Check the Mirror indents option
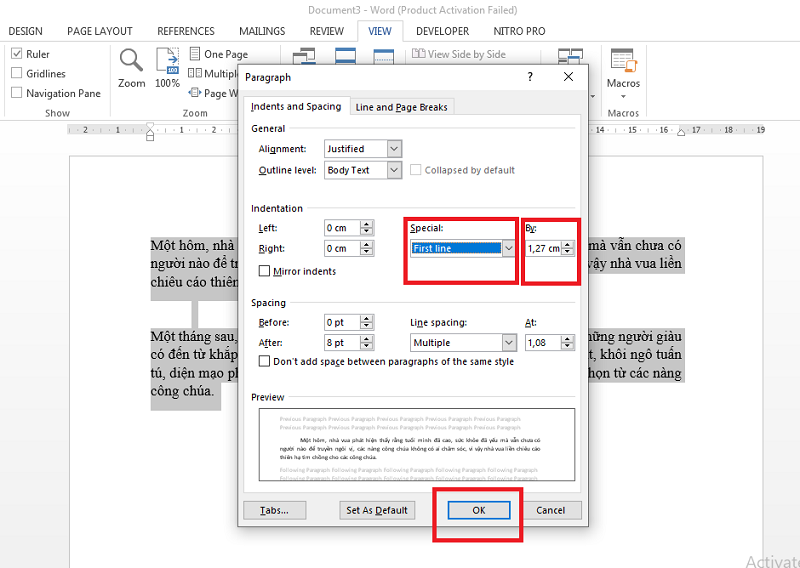Screen dimensions: 800x568 (x=264, y=271)
